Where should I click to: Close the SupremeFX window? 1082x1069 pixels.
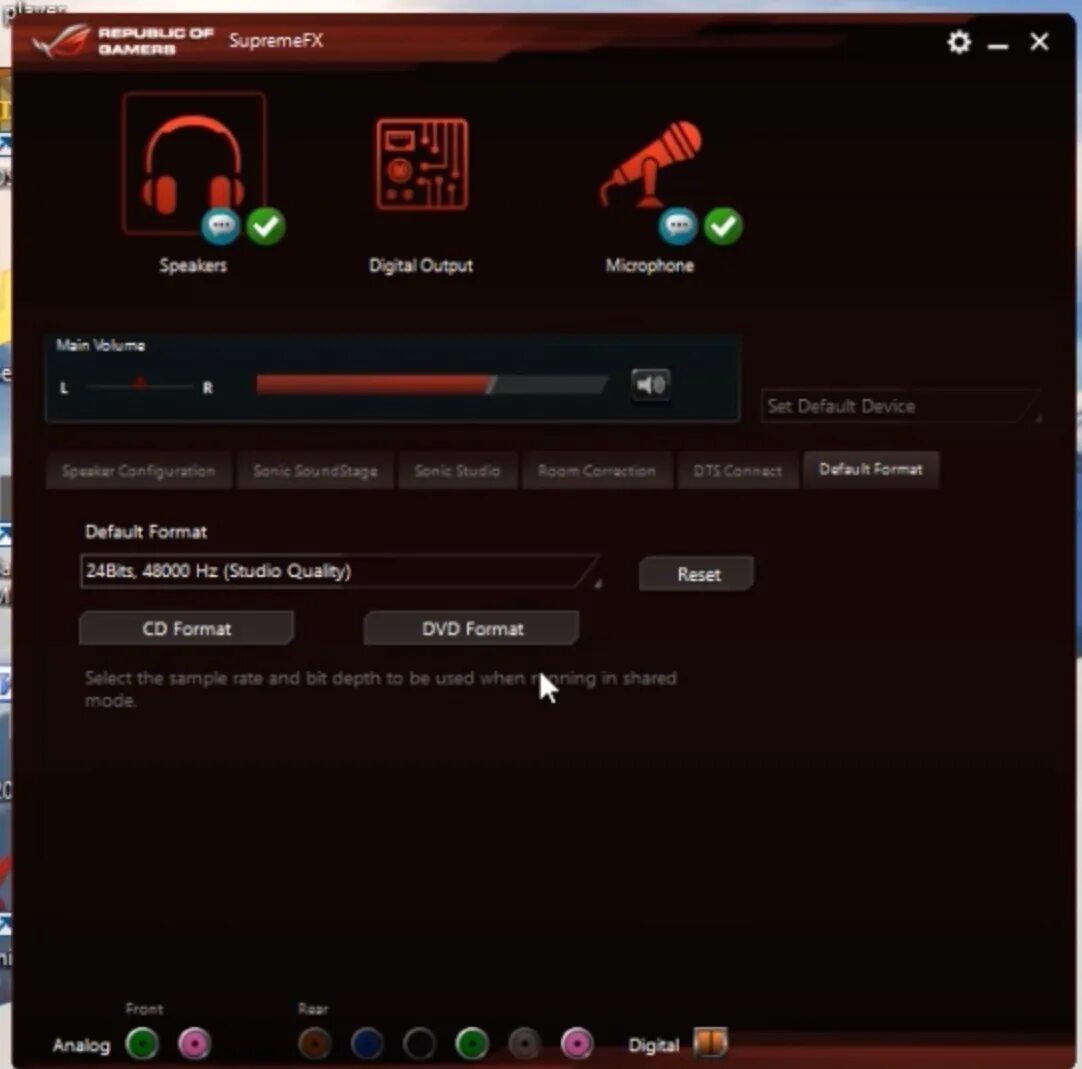[x=1039, y=42]
